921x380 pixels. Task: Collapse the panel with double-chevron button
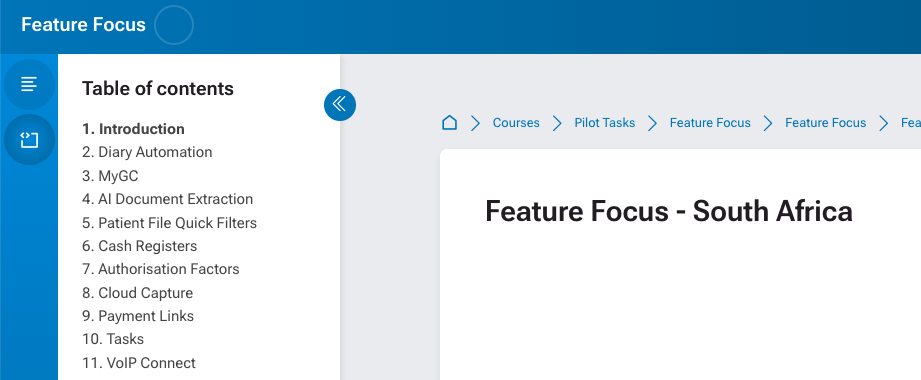(x=340, y=105)
